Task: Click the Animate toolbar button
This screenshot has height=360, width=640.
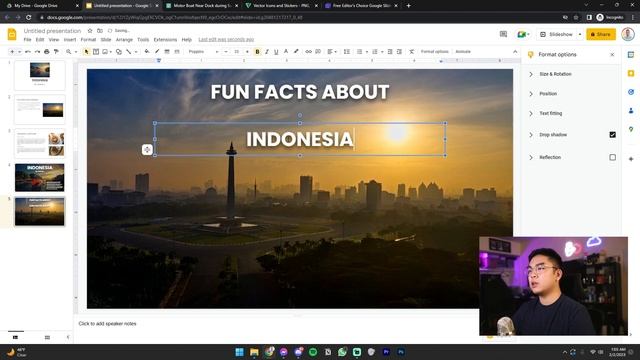Action: (x=463, y=52)
